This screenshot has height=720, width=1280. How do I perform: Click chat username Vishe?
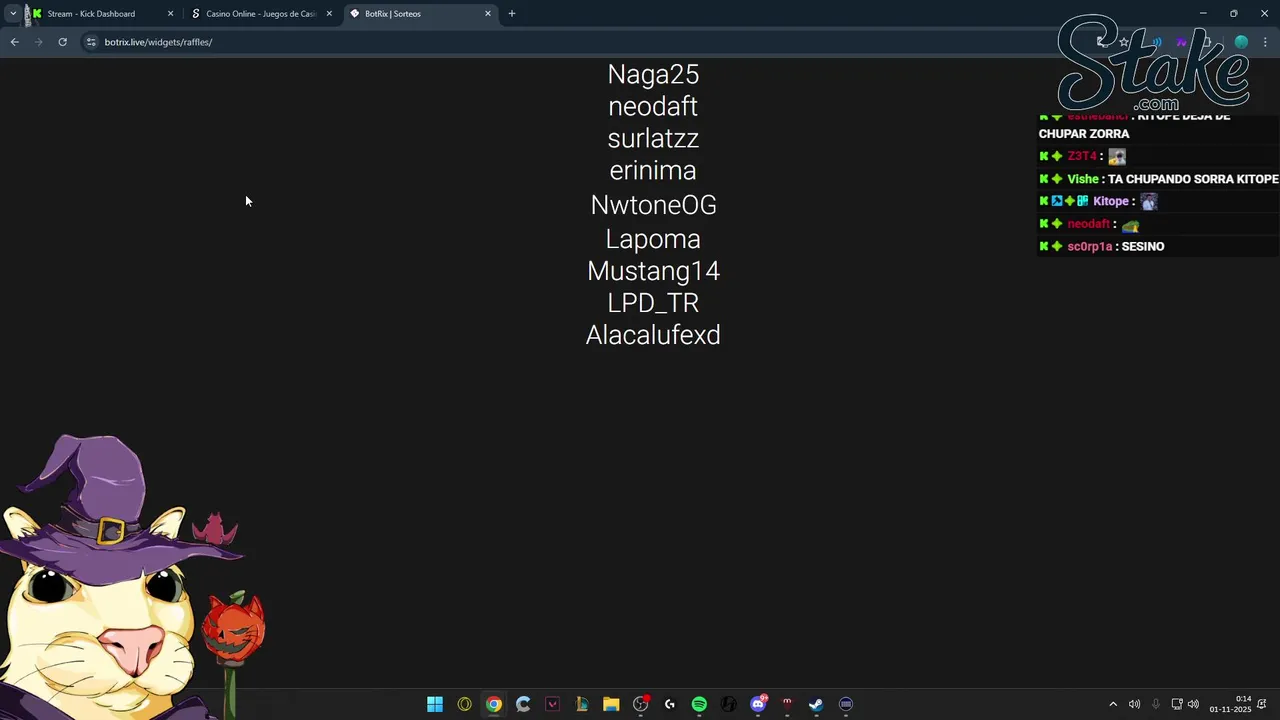pos(1083,179)
